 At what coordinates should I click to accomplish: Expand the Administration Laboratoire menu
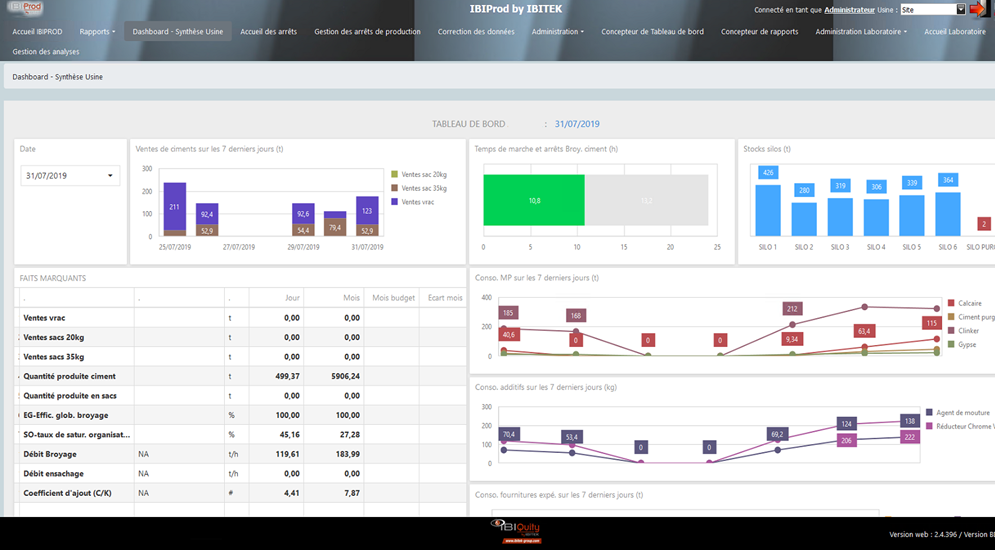(x=861, y=32)
